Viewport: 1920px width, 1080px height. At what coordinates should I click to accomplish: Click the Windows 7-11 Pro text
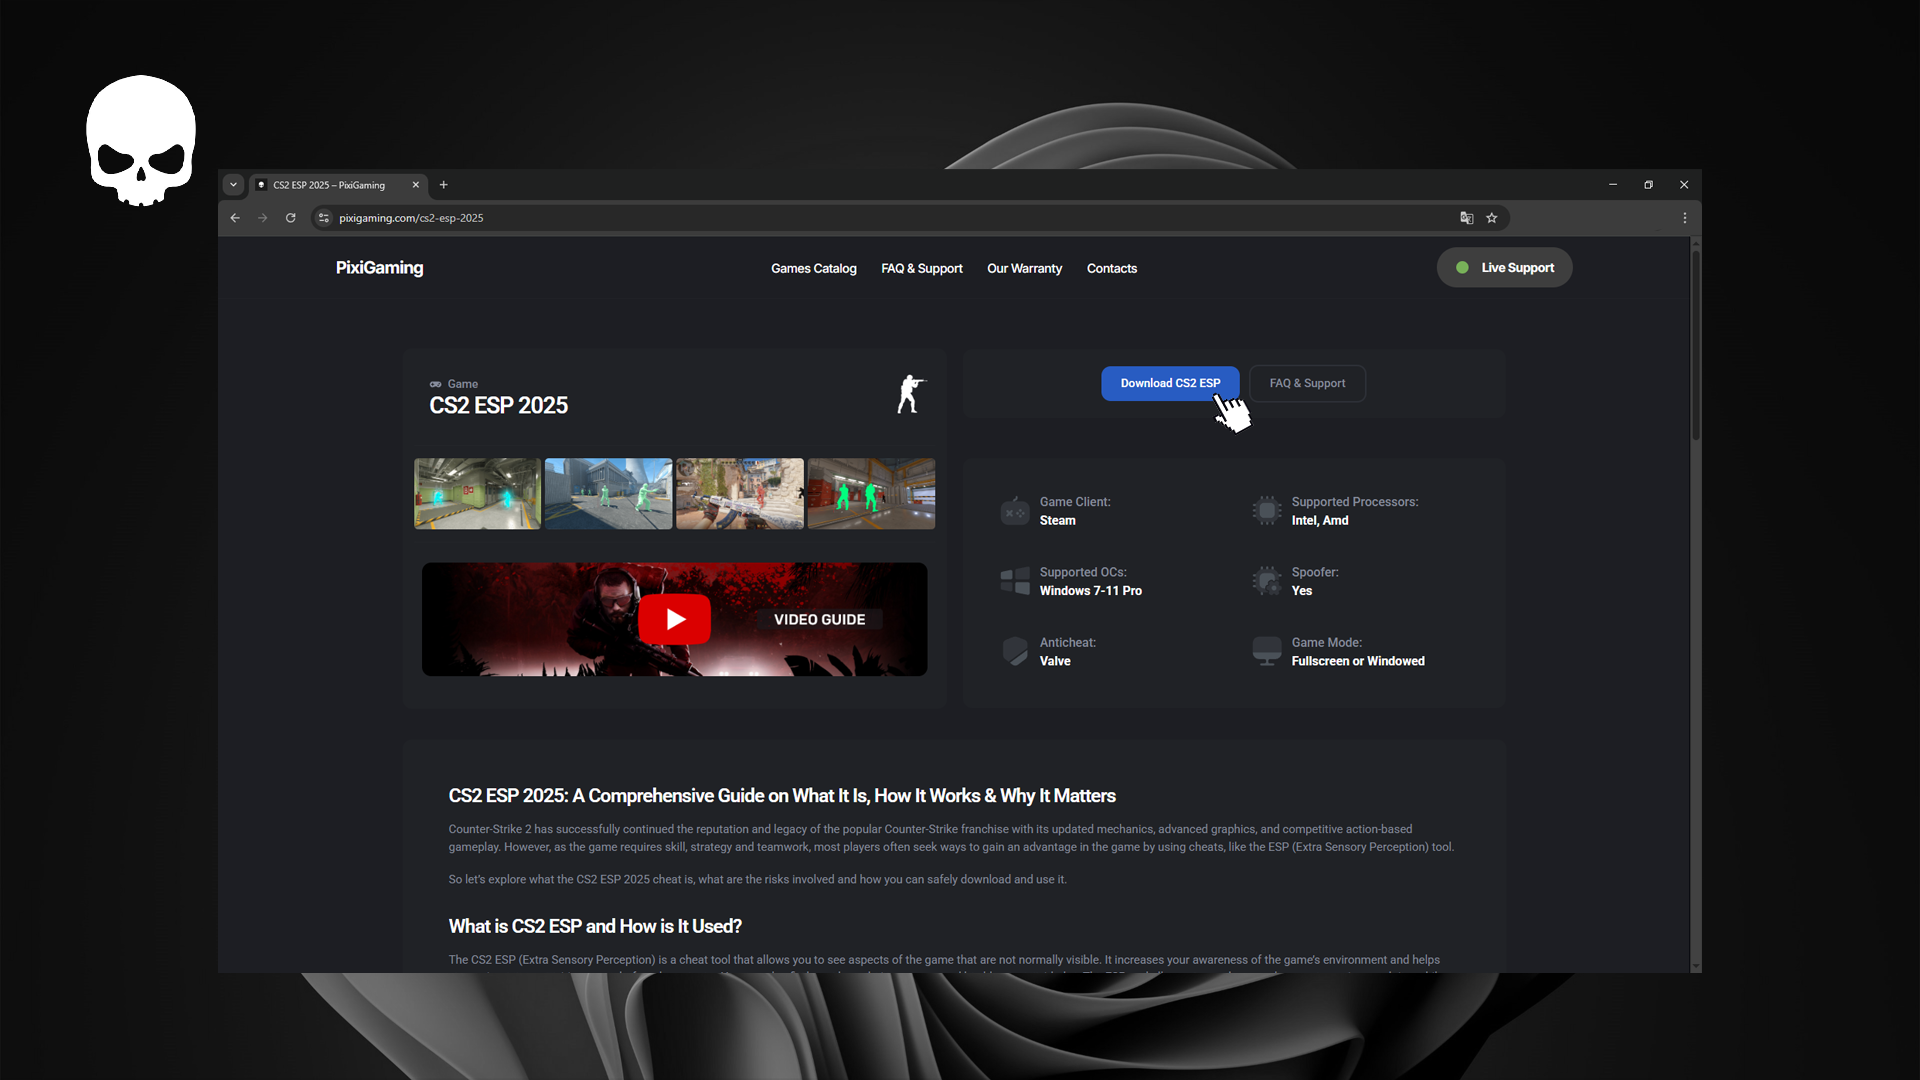[x=1090, y=591]
